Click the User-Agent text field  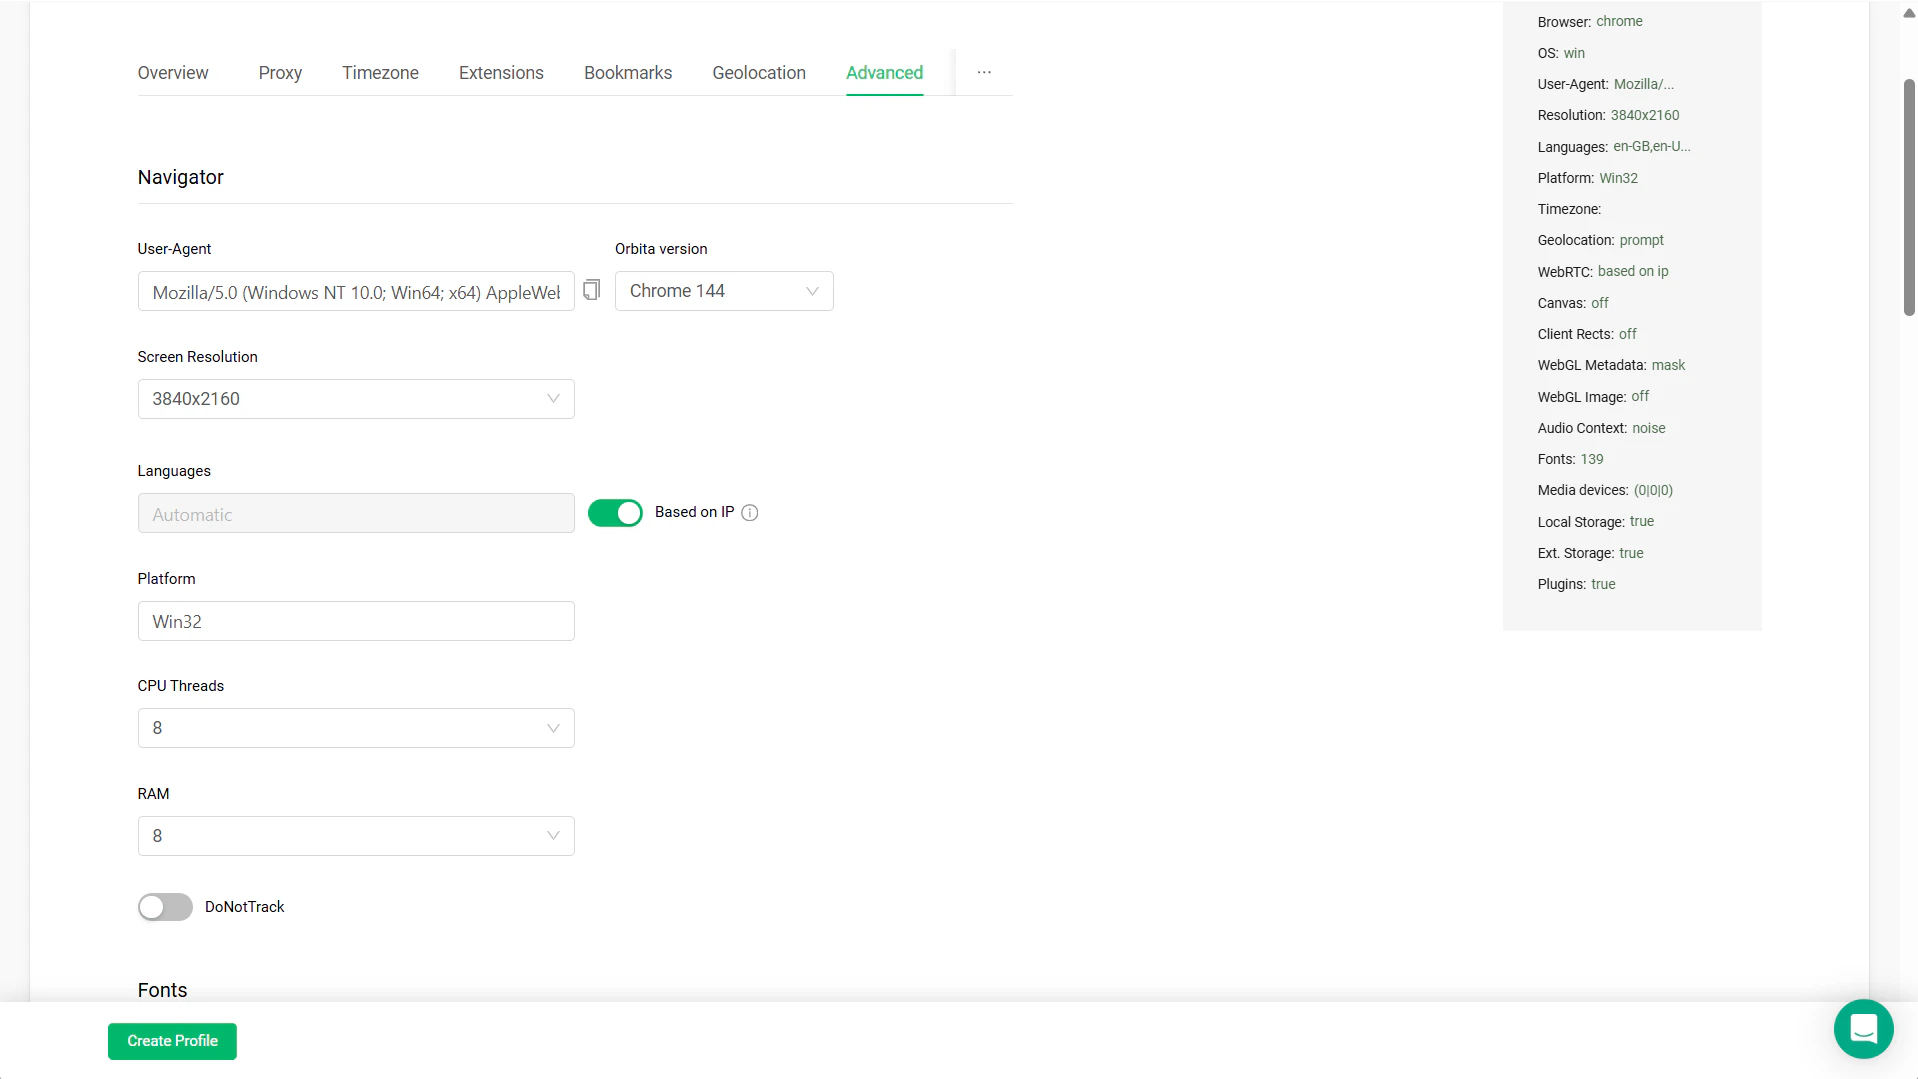click(355, 291)
